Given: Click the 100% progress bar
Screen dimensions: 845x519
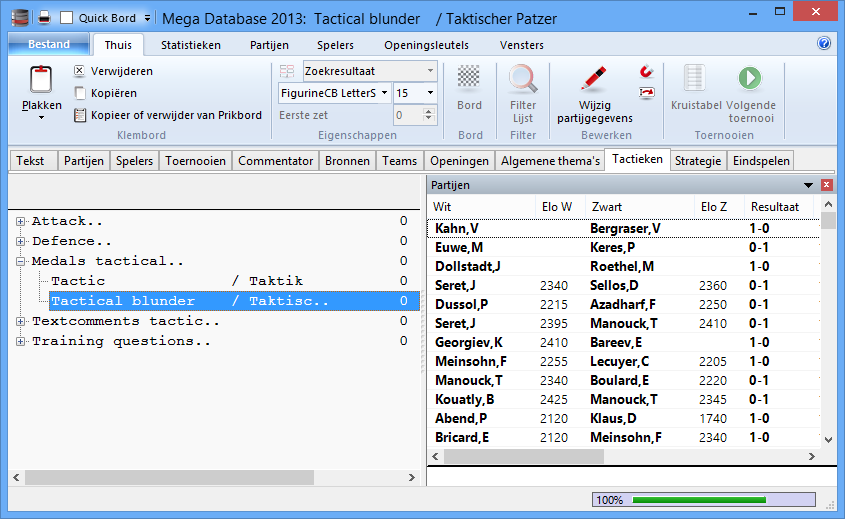Looking at the screenshot, I should pyautogui.click(x=704, y=500).
